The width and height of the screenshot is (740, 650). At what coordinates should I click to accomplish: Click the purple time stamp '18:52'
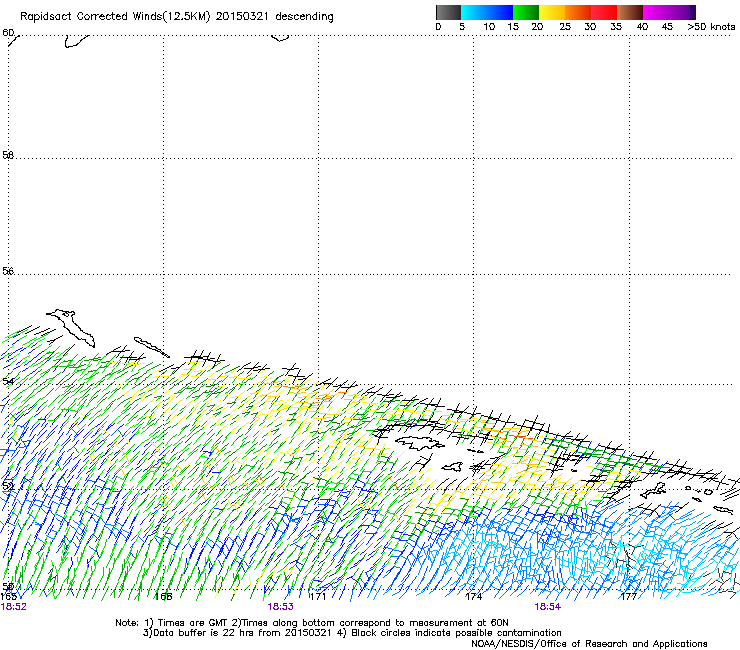point(13,607)
